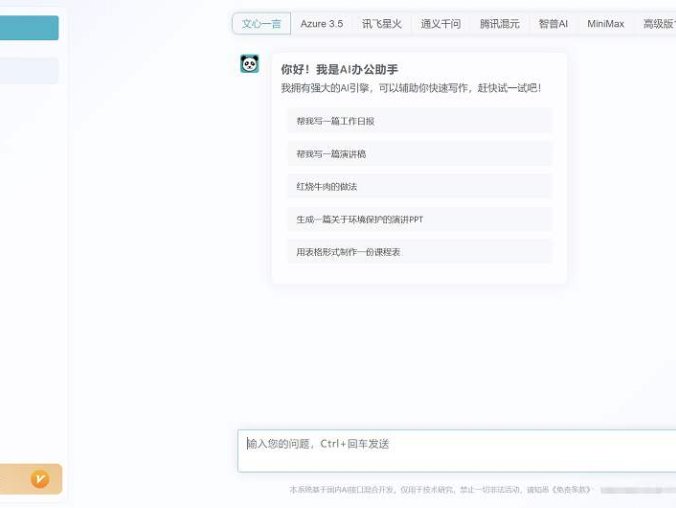The image size is (676, 508).
Task: Click the panda assistant avatar
Action: point(250,64)
